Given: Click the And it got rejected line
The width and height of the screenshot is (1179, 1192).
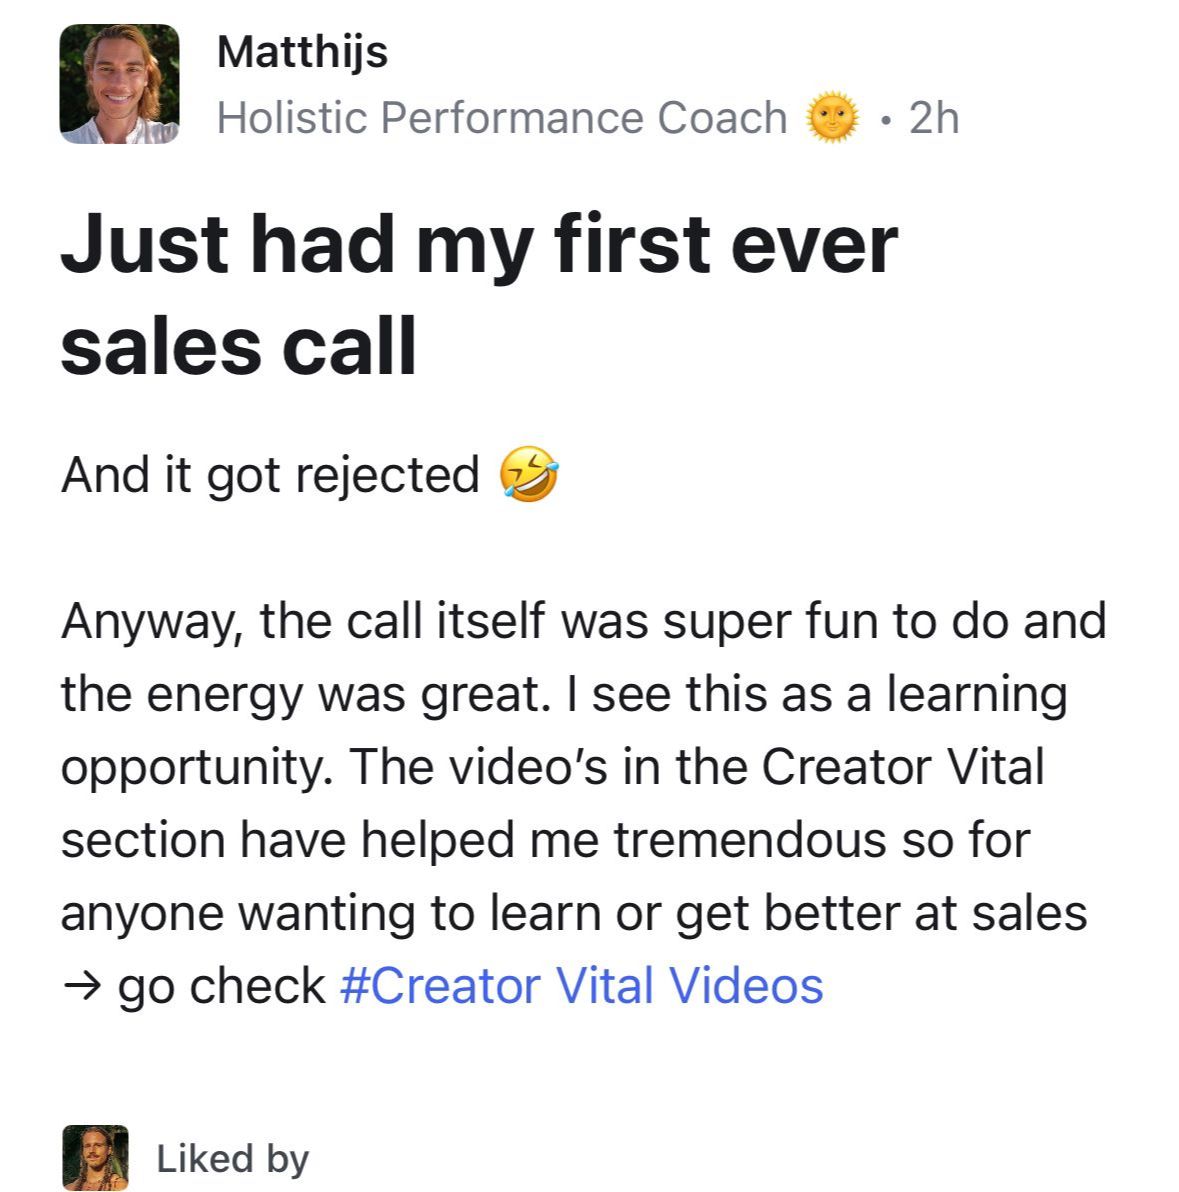Looking at the screenshot, I should coord(270,475).
